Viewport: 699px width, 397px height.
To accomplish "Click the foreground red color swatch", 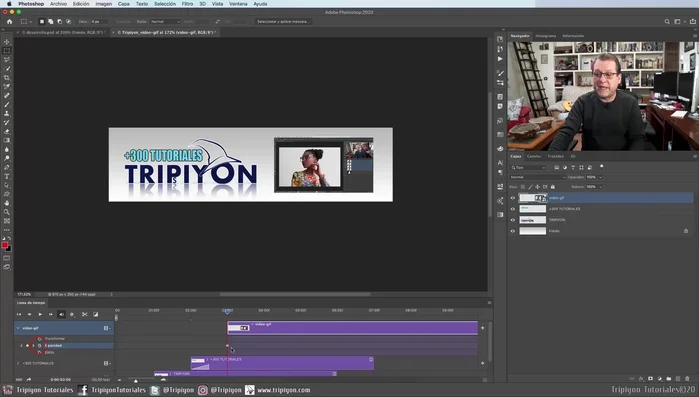I will 4,245.
